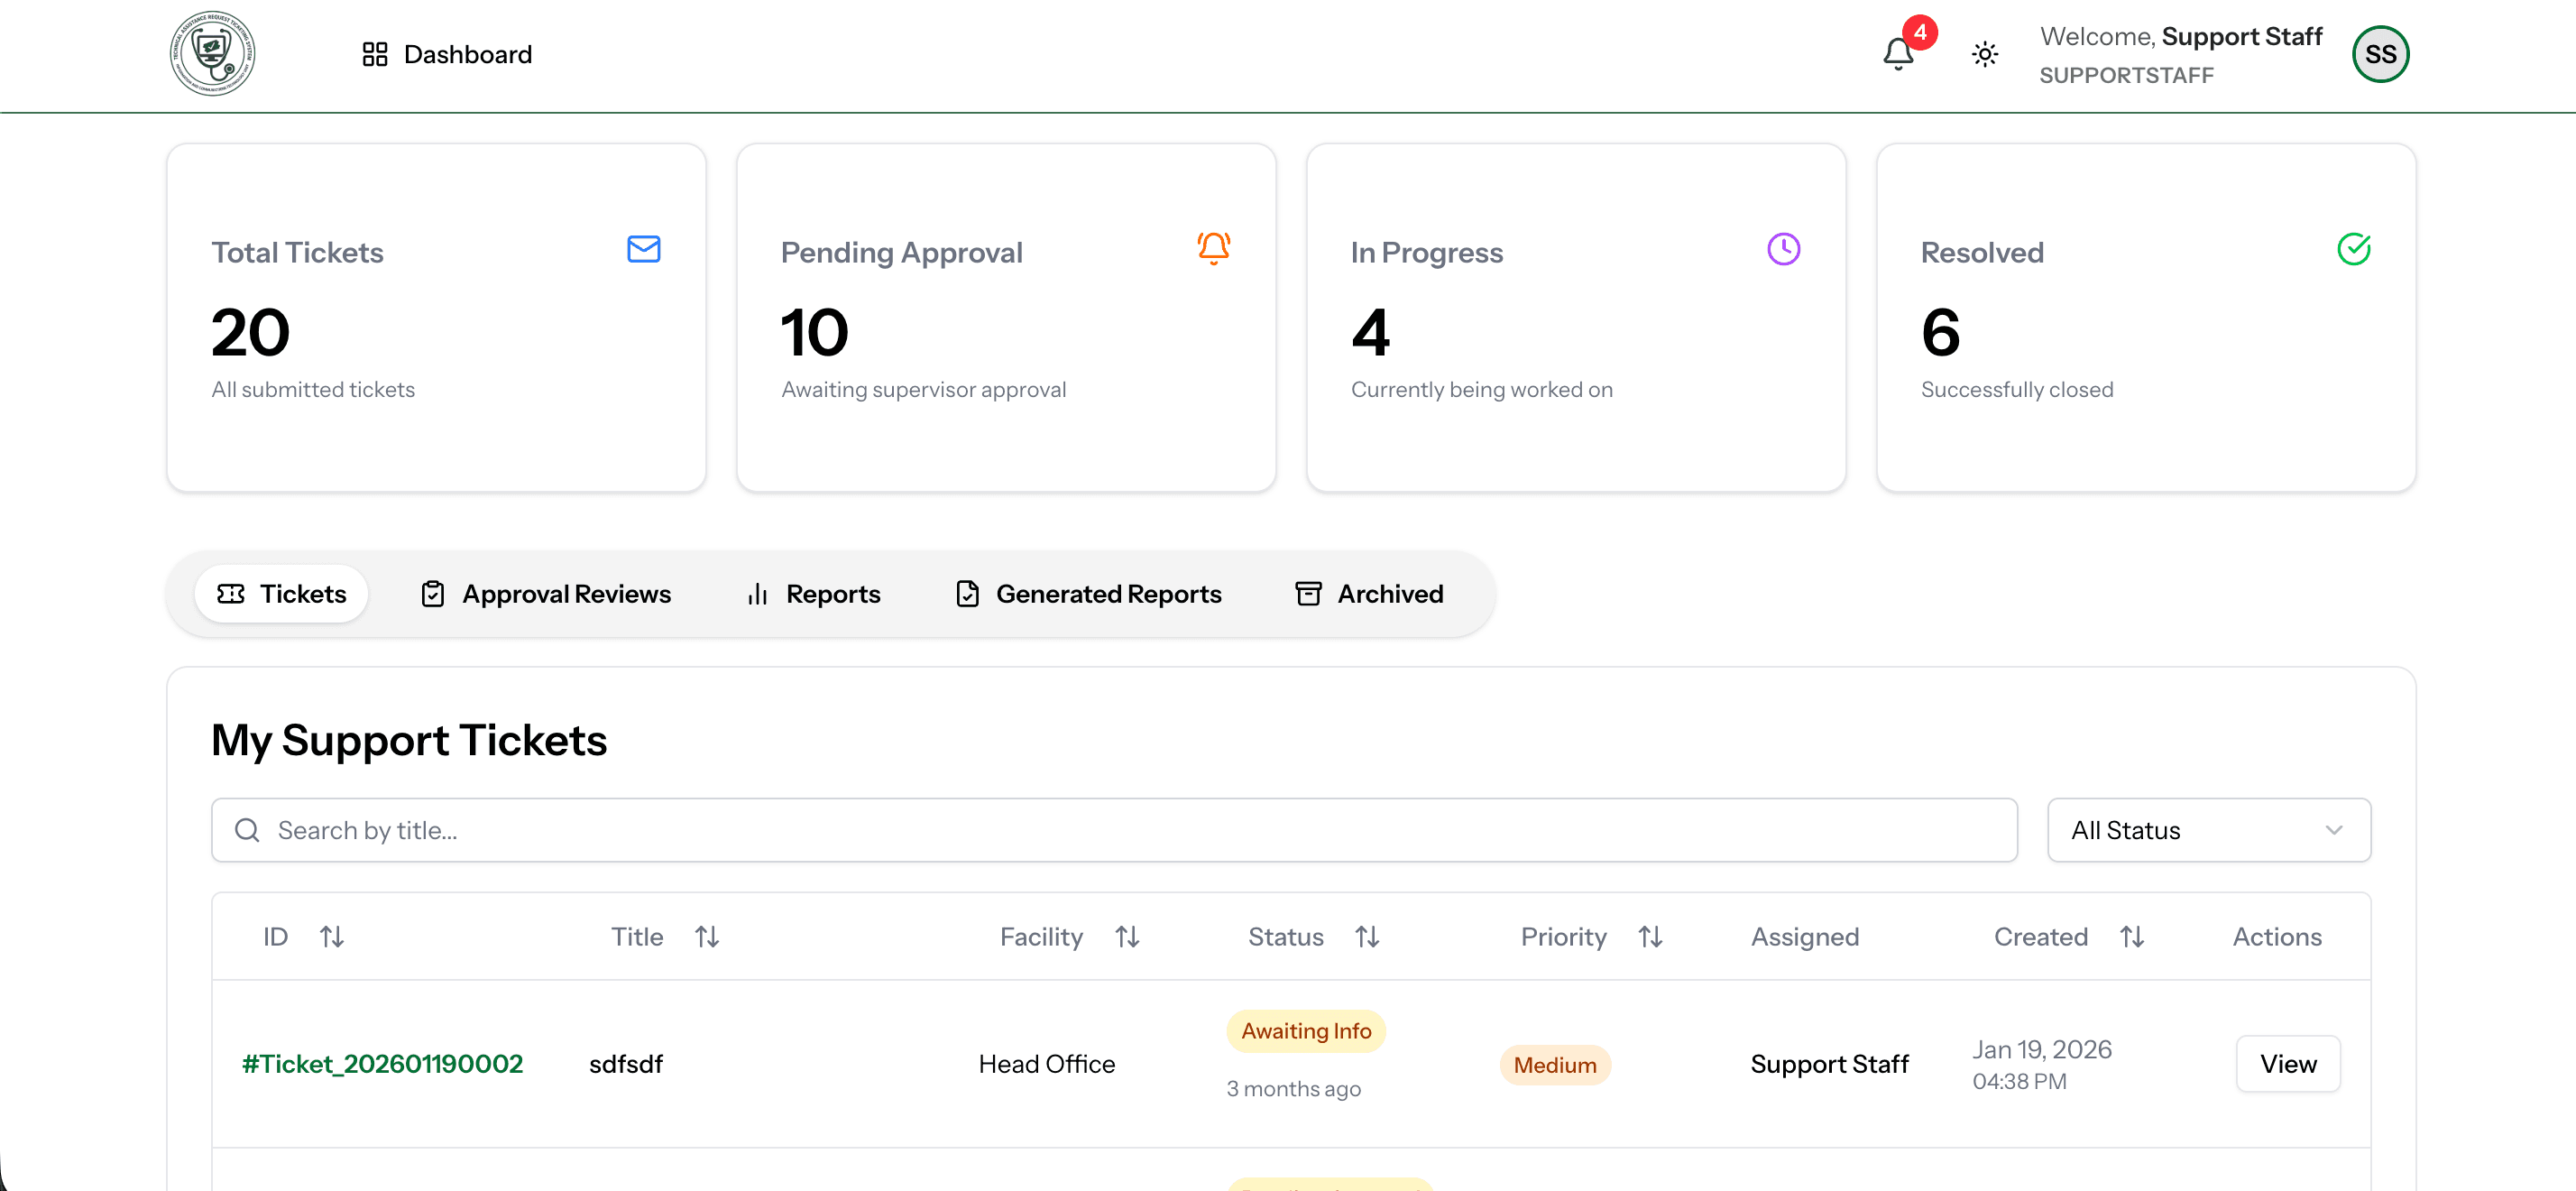Switch to the Tickets tab
The height and width of the screenshot is (1191, 2576).
coord(282,594)
